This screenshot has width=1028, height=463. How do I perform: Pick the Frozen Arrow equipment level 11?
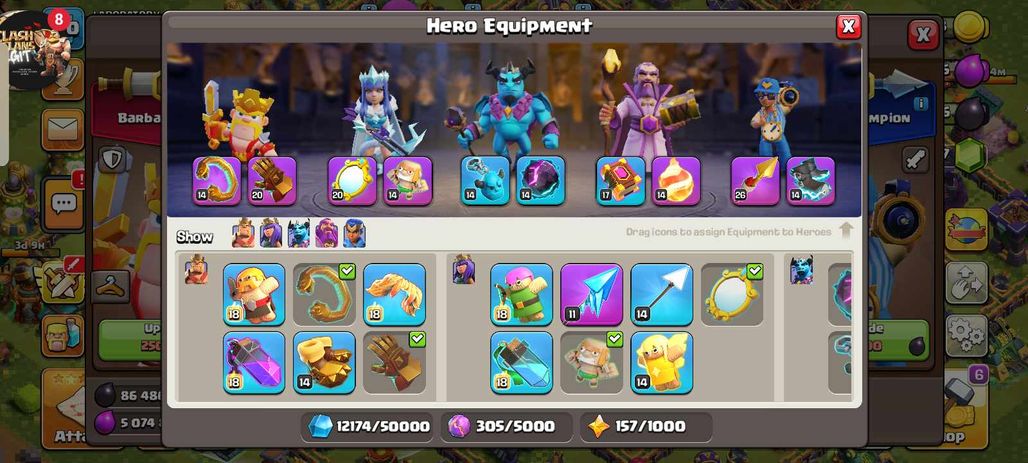point(591,294)
